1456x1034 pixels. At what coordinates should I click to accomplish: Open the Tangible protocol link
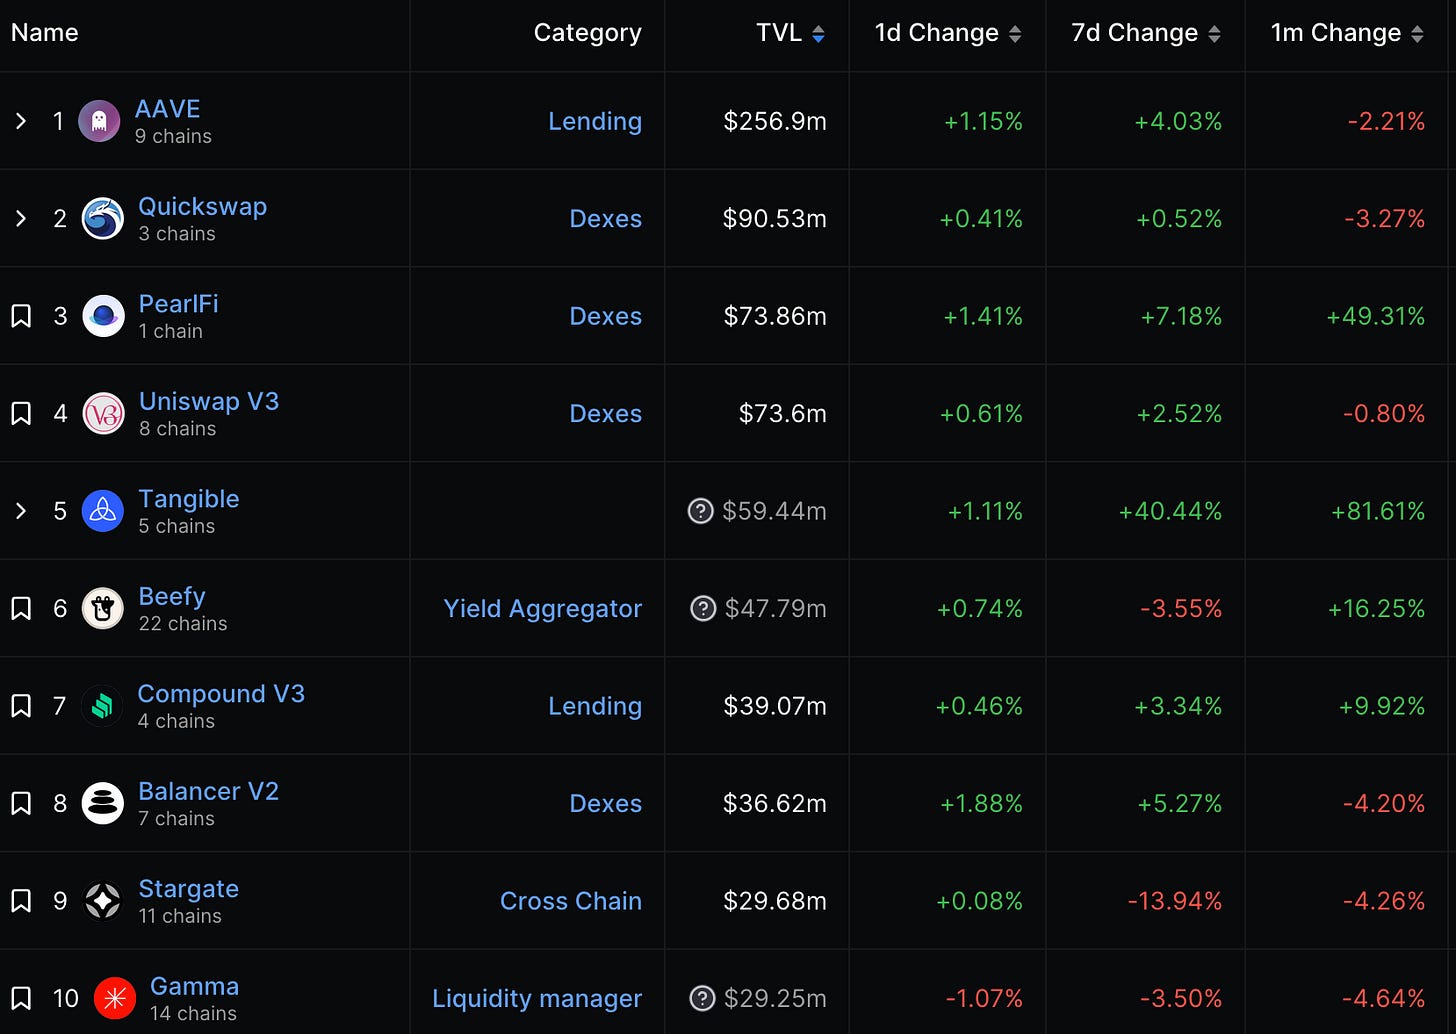[189, 499]
